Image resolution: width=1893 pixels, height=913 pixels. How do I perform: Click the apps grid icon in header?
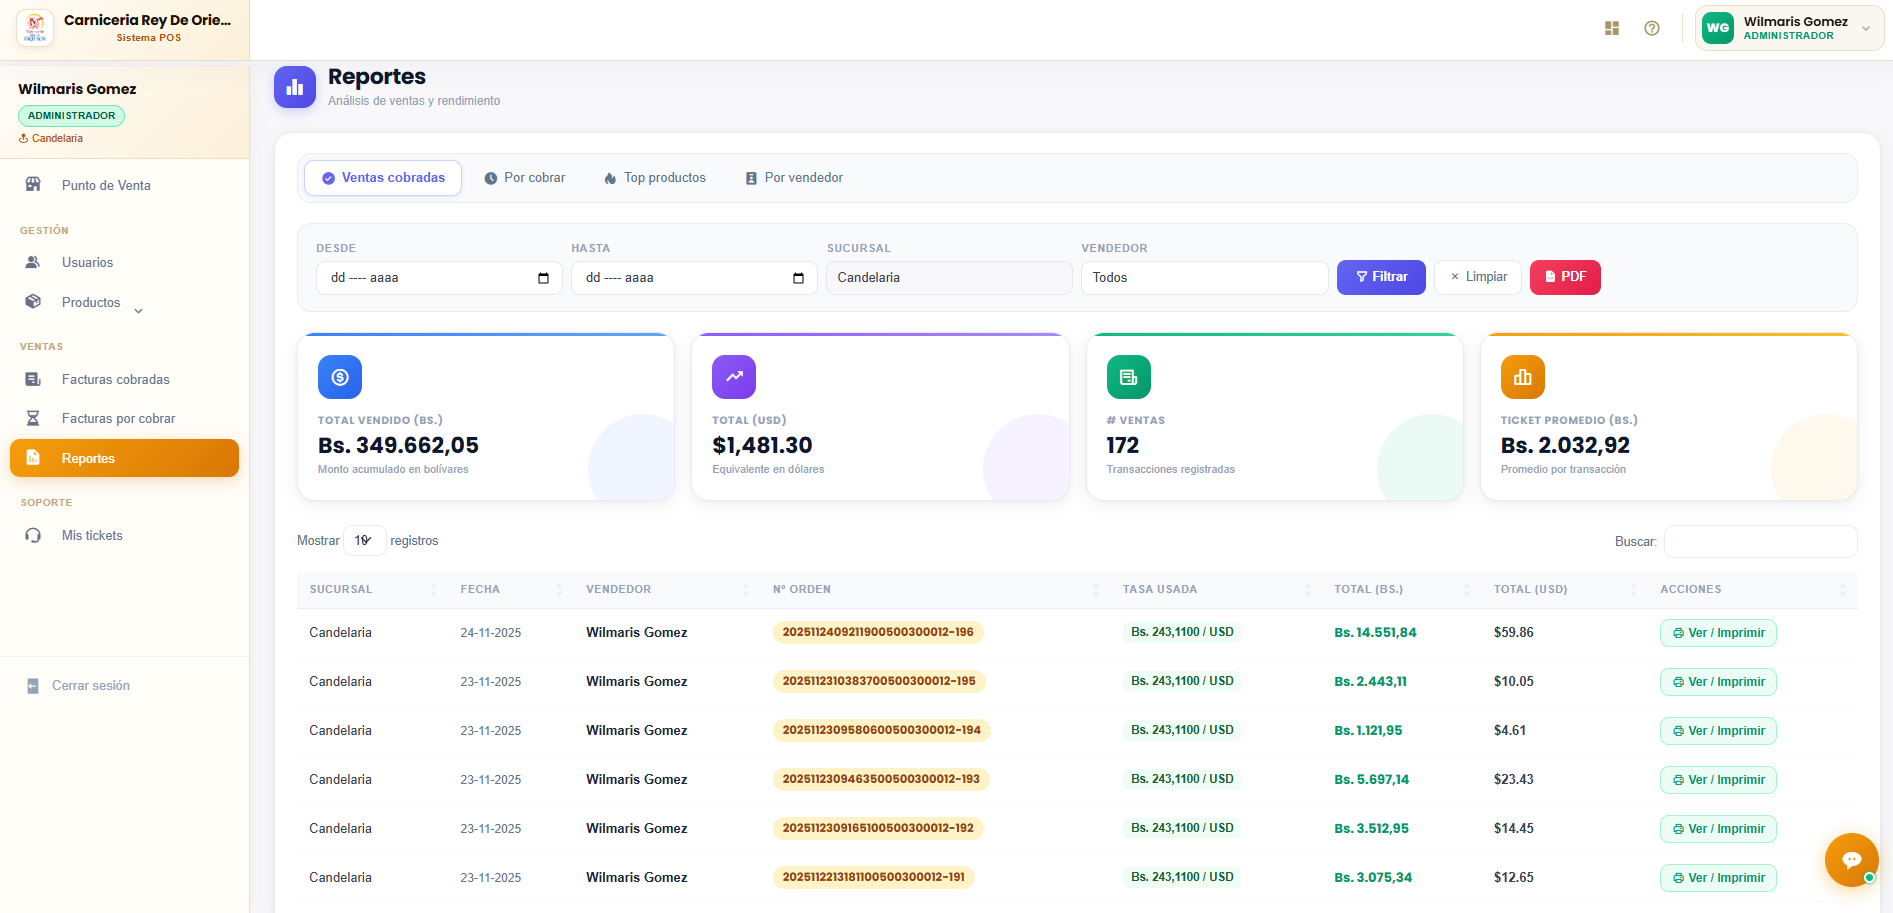pos(1612,28)
